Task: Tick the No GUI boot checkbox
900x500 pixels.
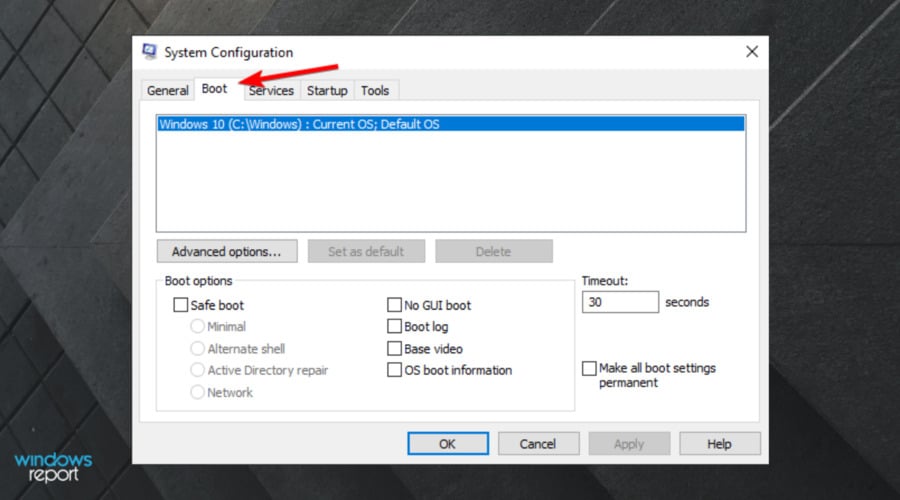Action: pos(394,305)
